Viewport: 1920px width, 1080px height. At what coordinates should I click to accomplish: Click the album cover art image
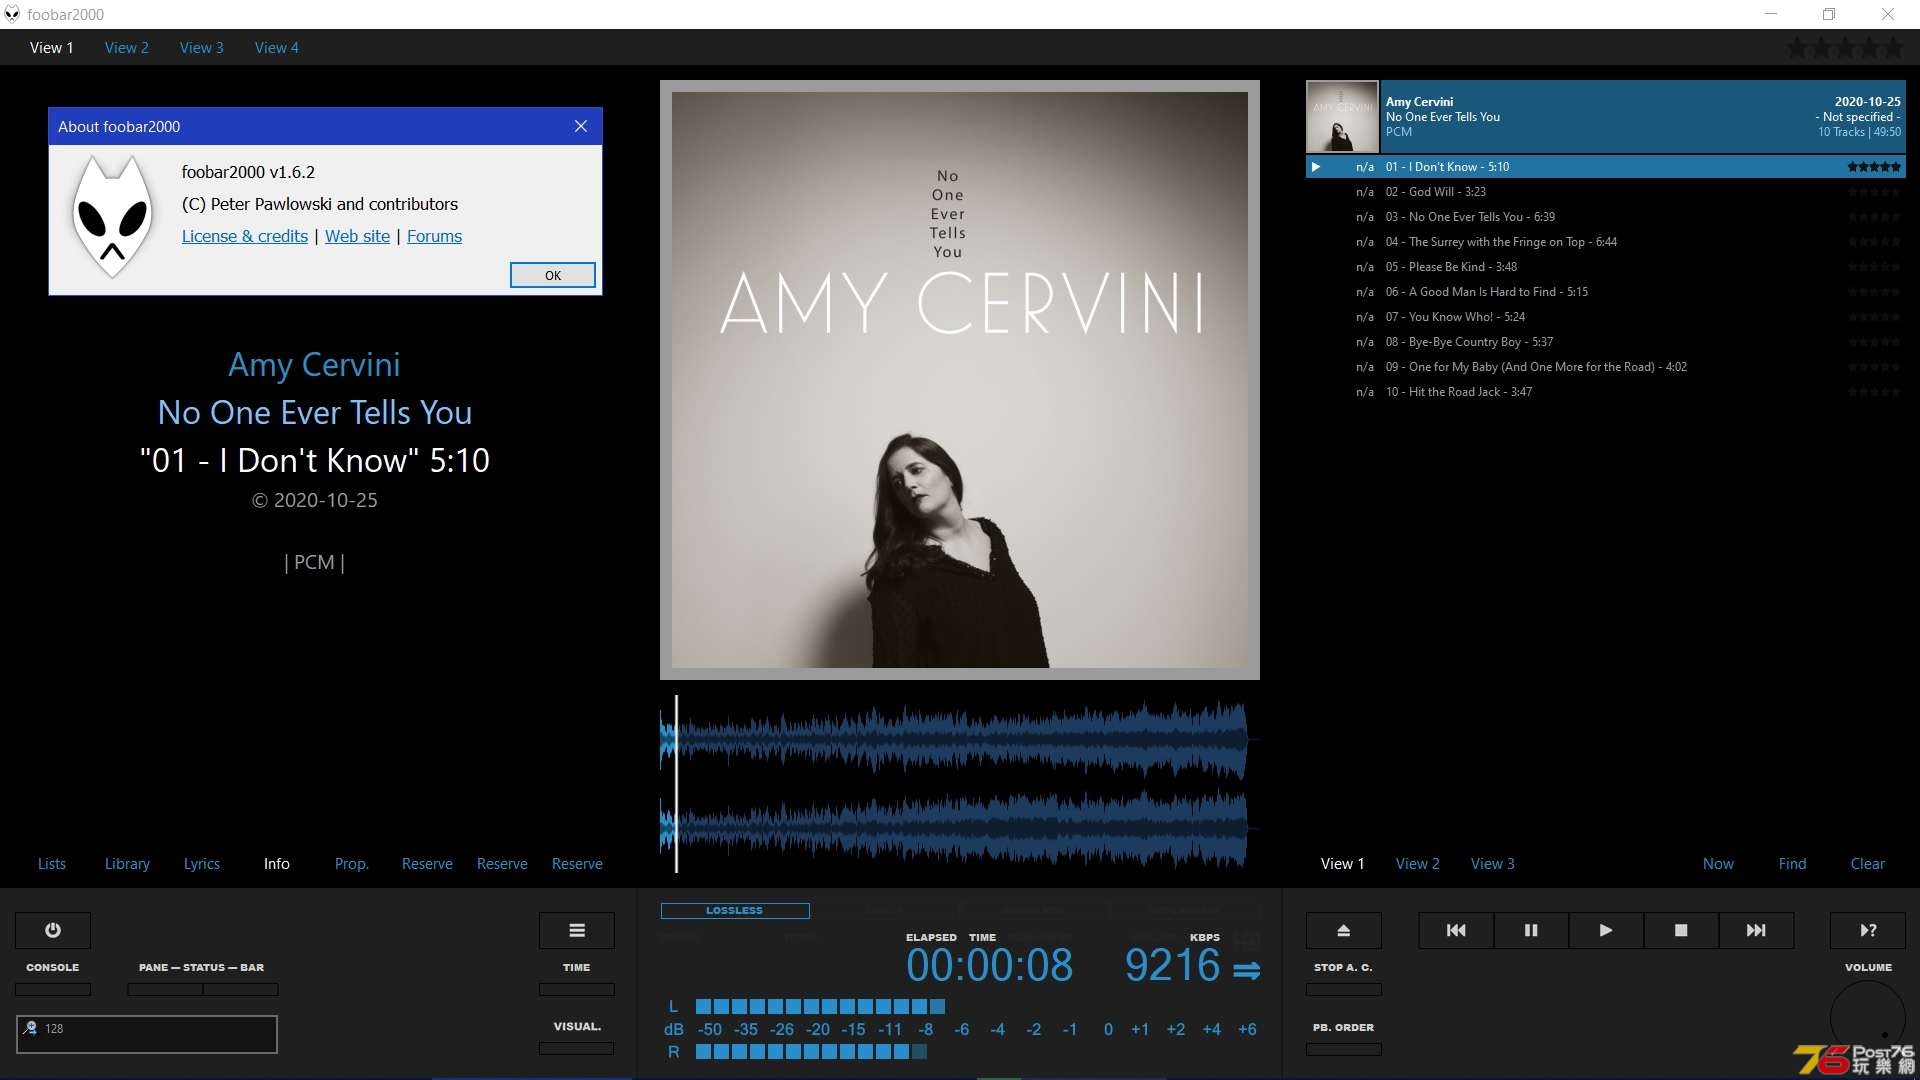[x=960, y=380]
